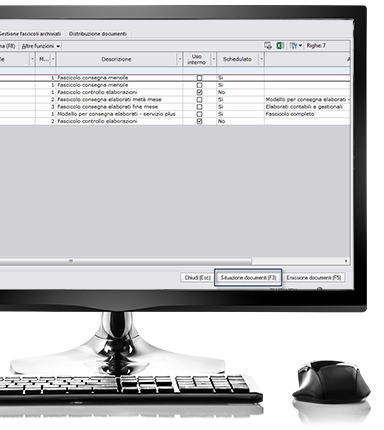Image resolution: width=384 pixels, height=430 pixels.
Task: Switch to Gestione fascicoli archiviati tab
Action: (30, 34)
